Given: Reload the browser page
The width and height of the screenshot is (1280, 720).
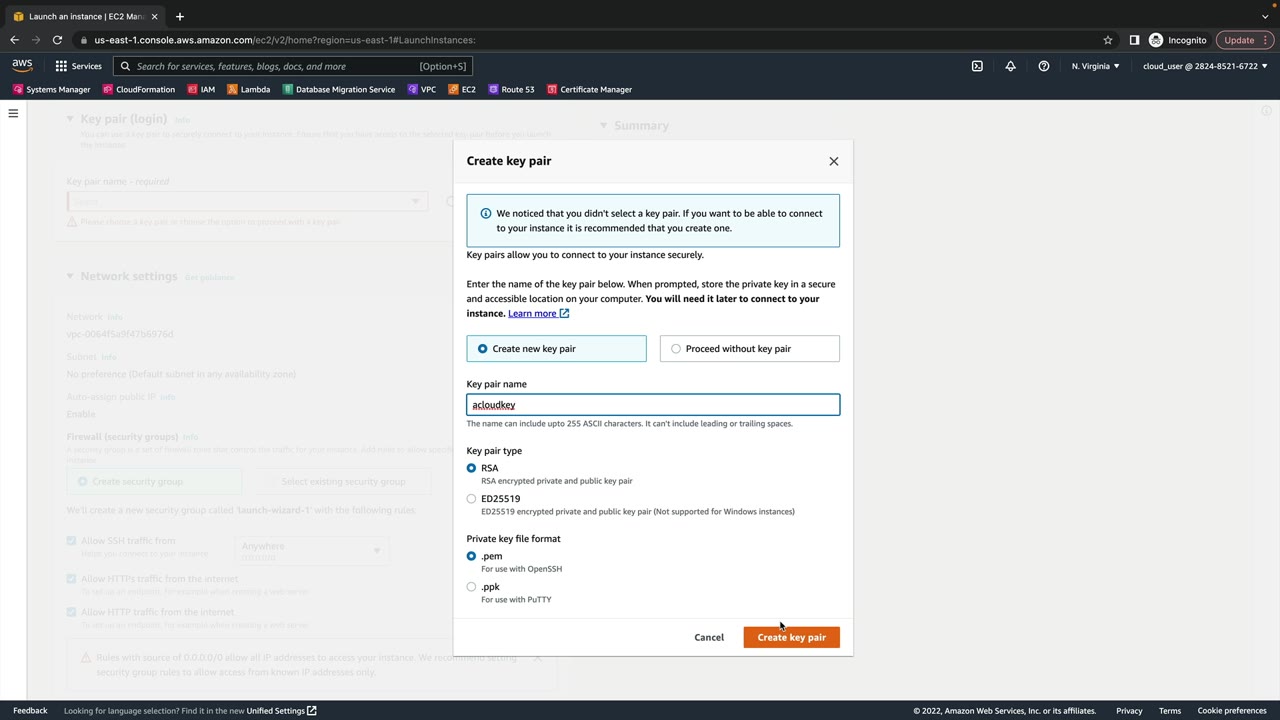Looking at the screenshot, I should pyautogui.click(x=57, y=40).
